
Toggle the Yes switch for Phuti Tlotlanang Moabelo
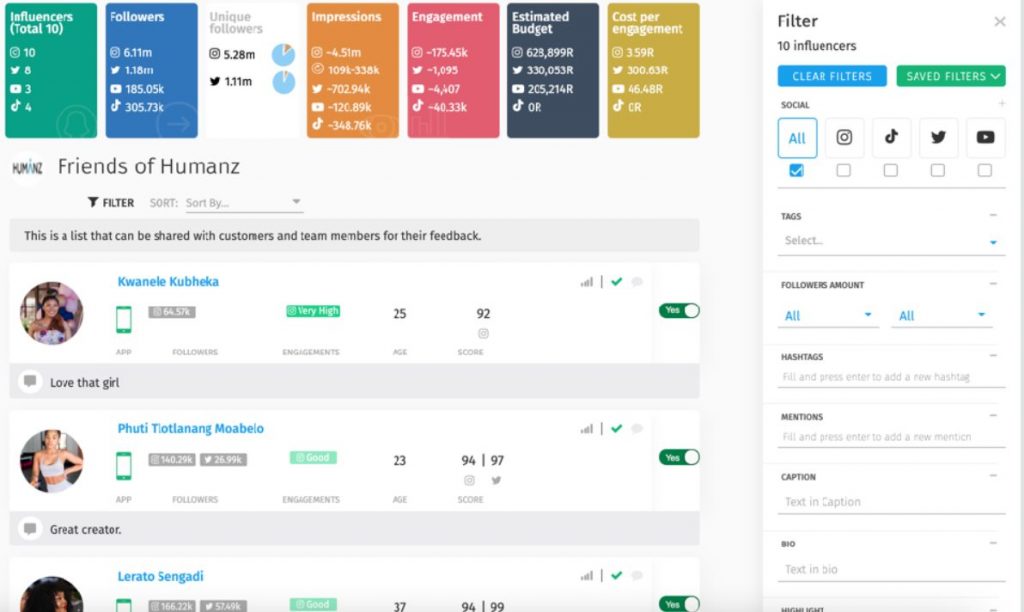pos(679,457)
